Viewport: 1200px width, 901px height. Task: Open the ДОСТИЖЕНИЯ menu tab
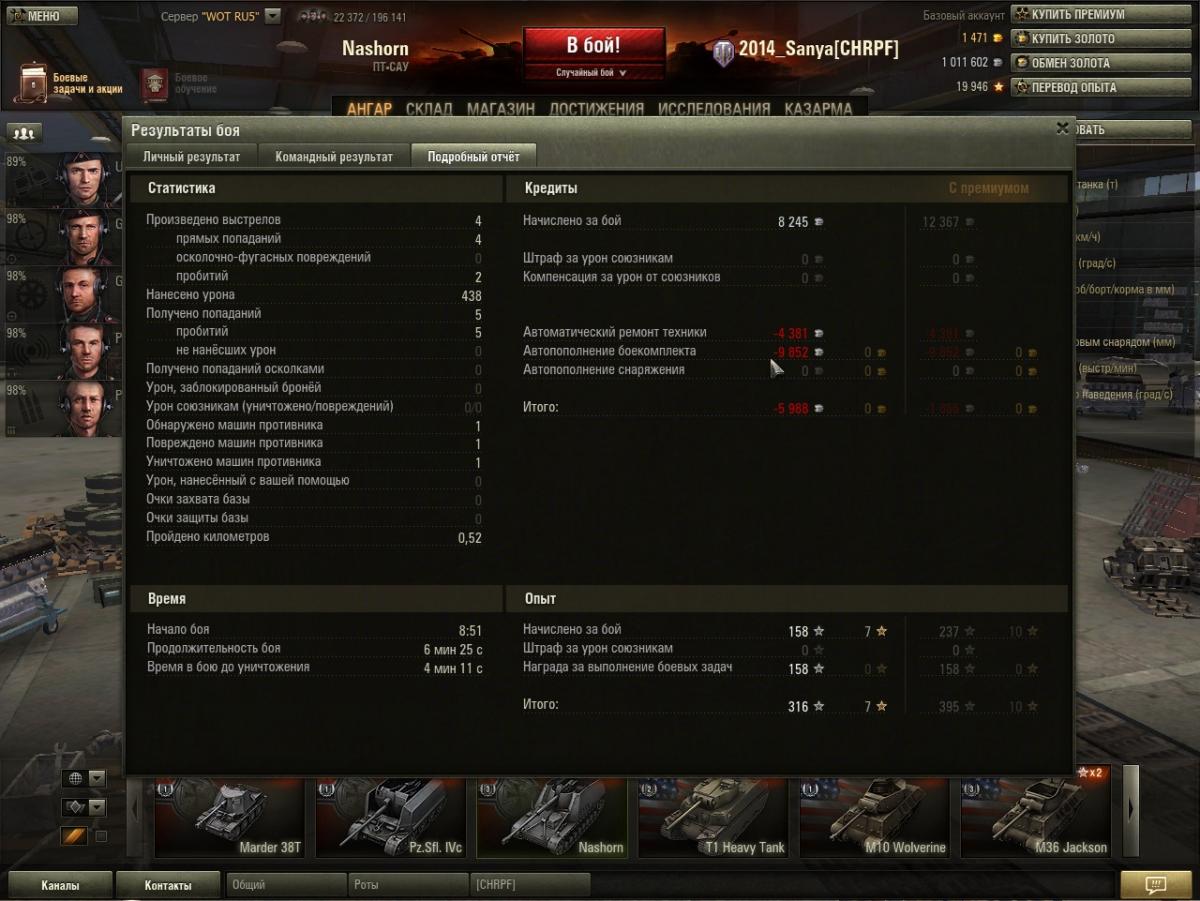click(x=597, y=109)
